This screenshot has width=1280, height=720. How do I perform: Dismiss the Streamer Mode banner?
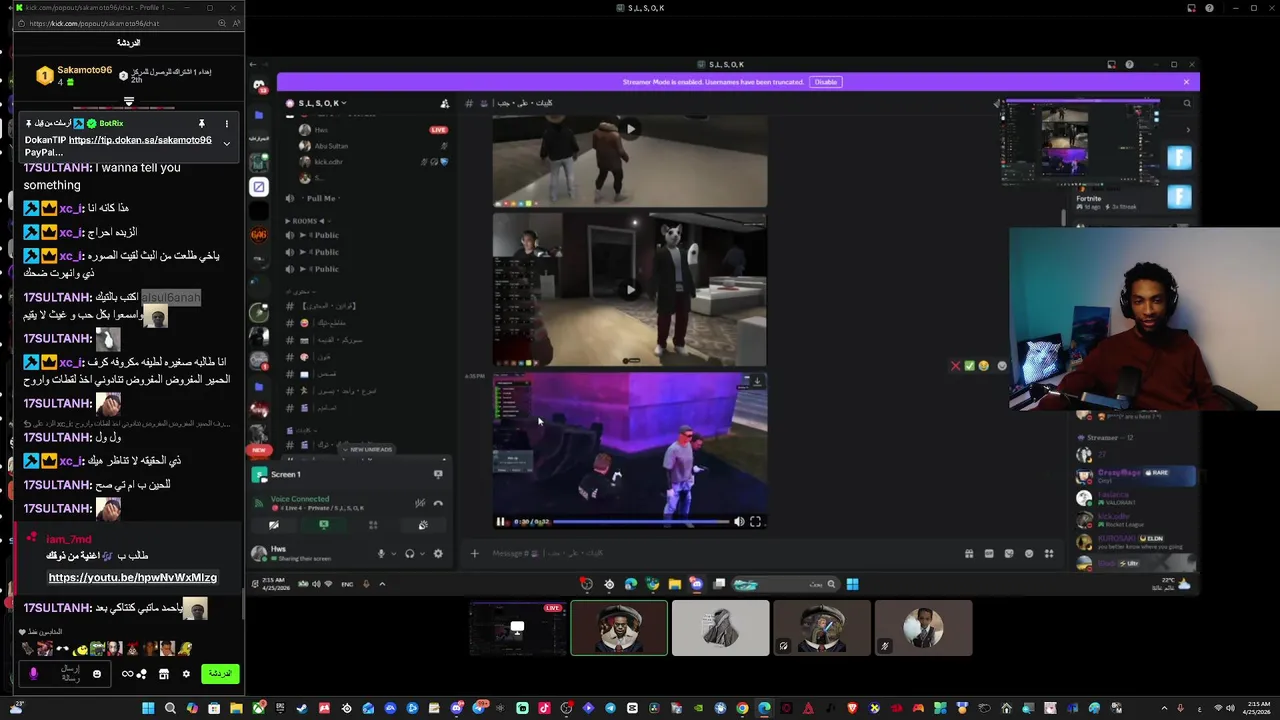pos(1186,82)
